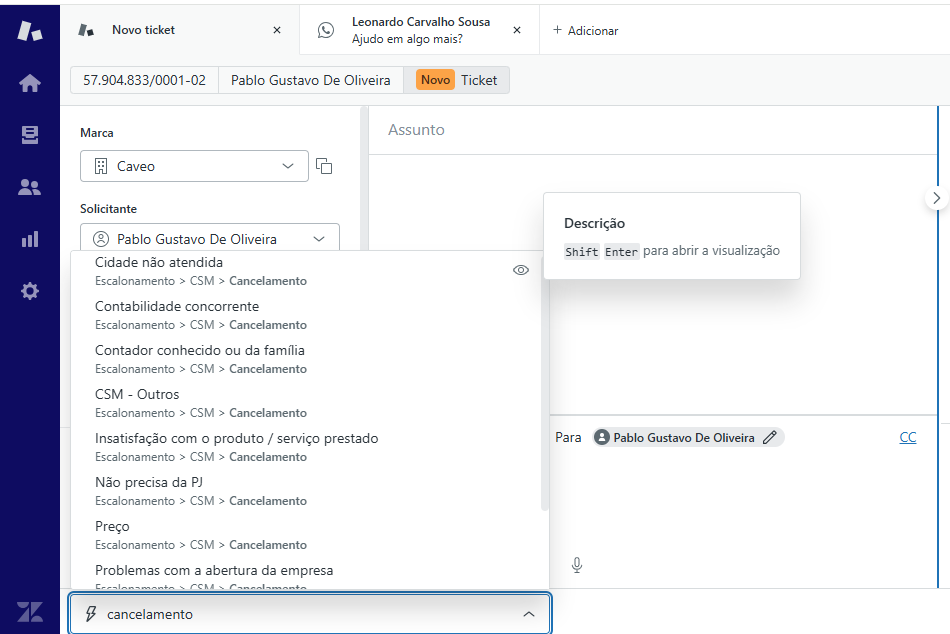
Task: Open the Admin gear icon
Action: pyautogui.click(x=30, y=291)
